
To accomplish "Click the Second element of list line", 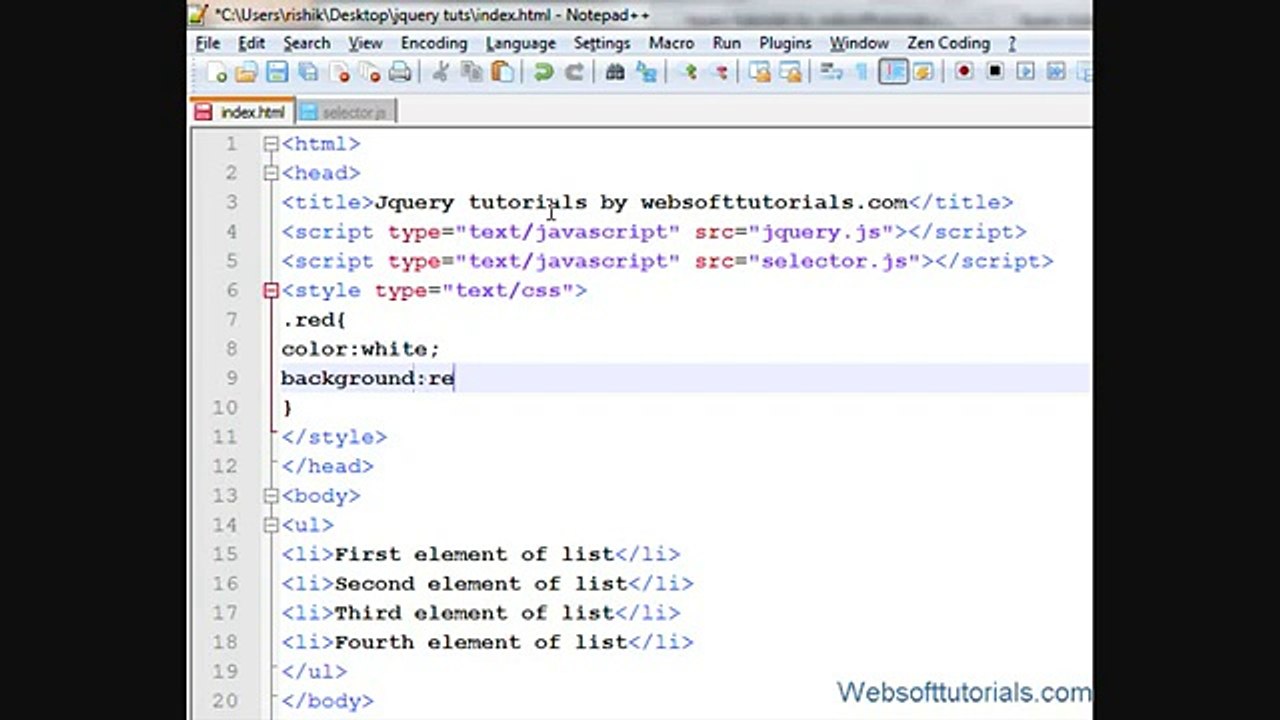I will pyautogui.click(x=487, y=584).
